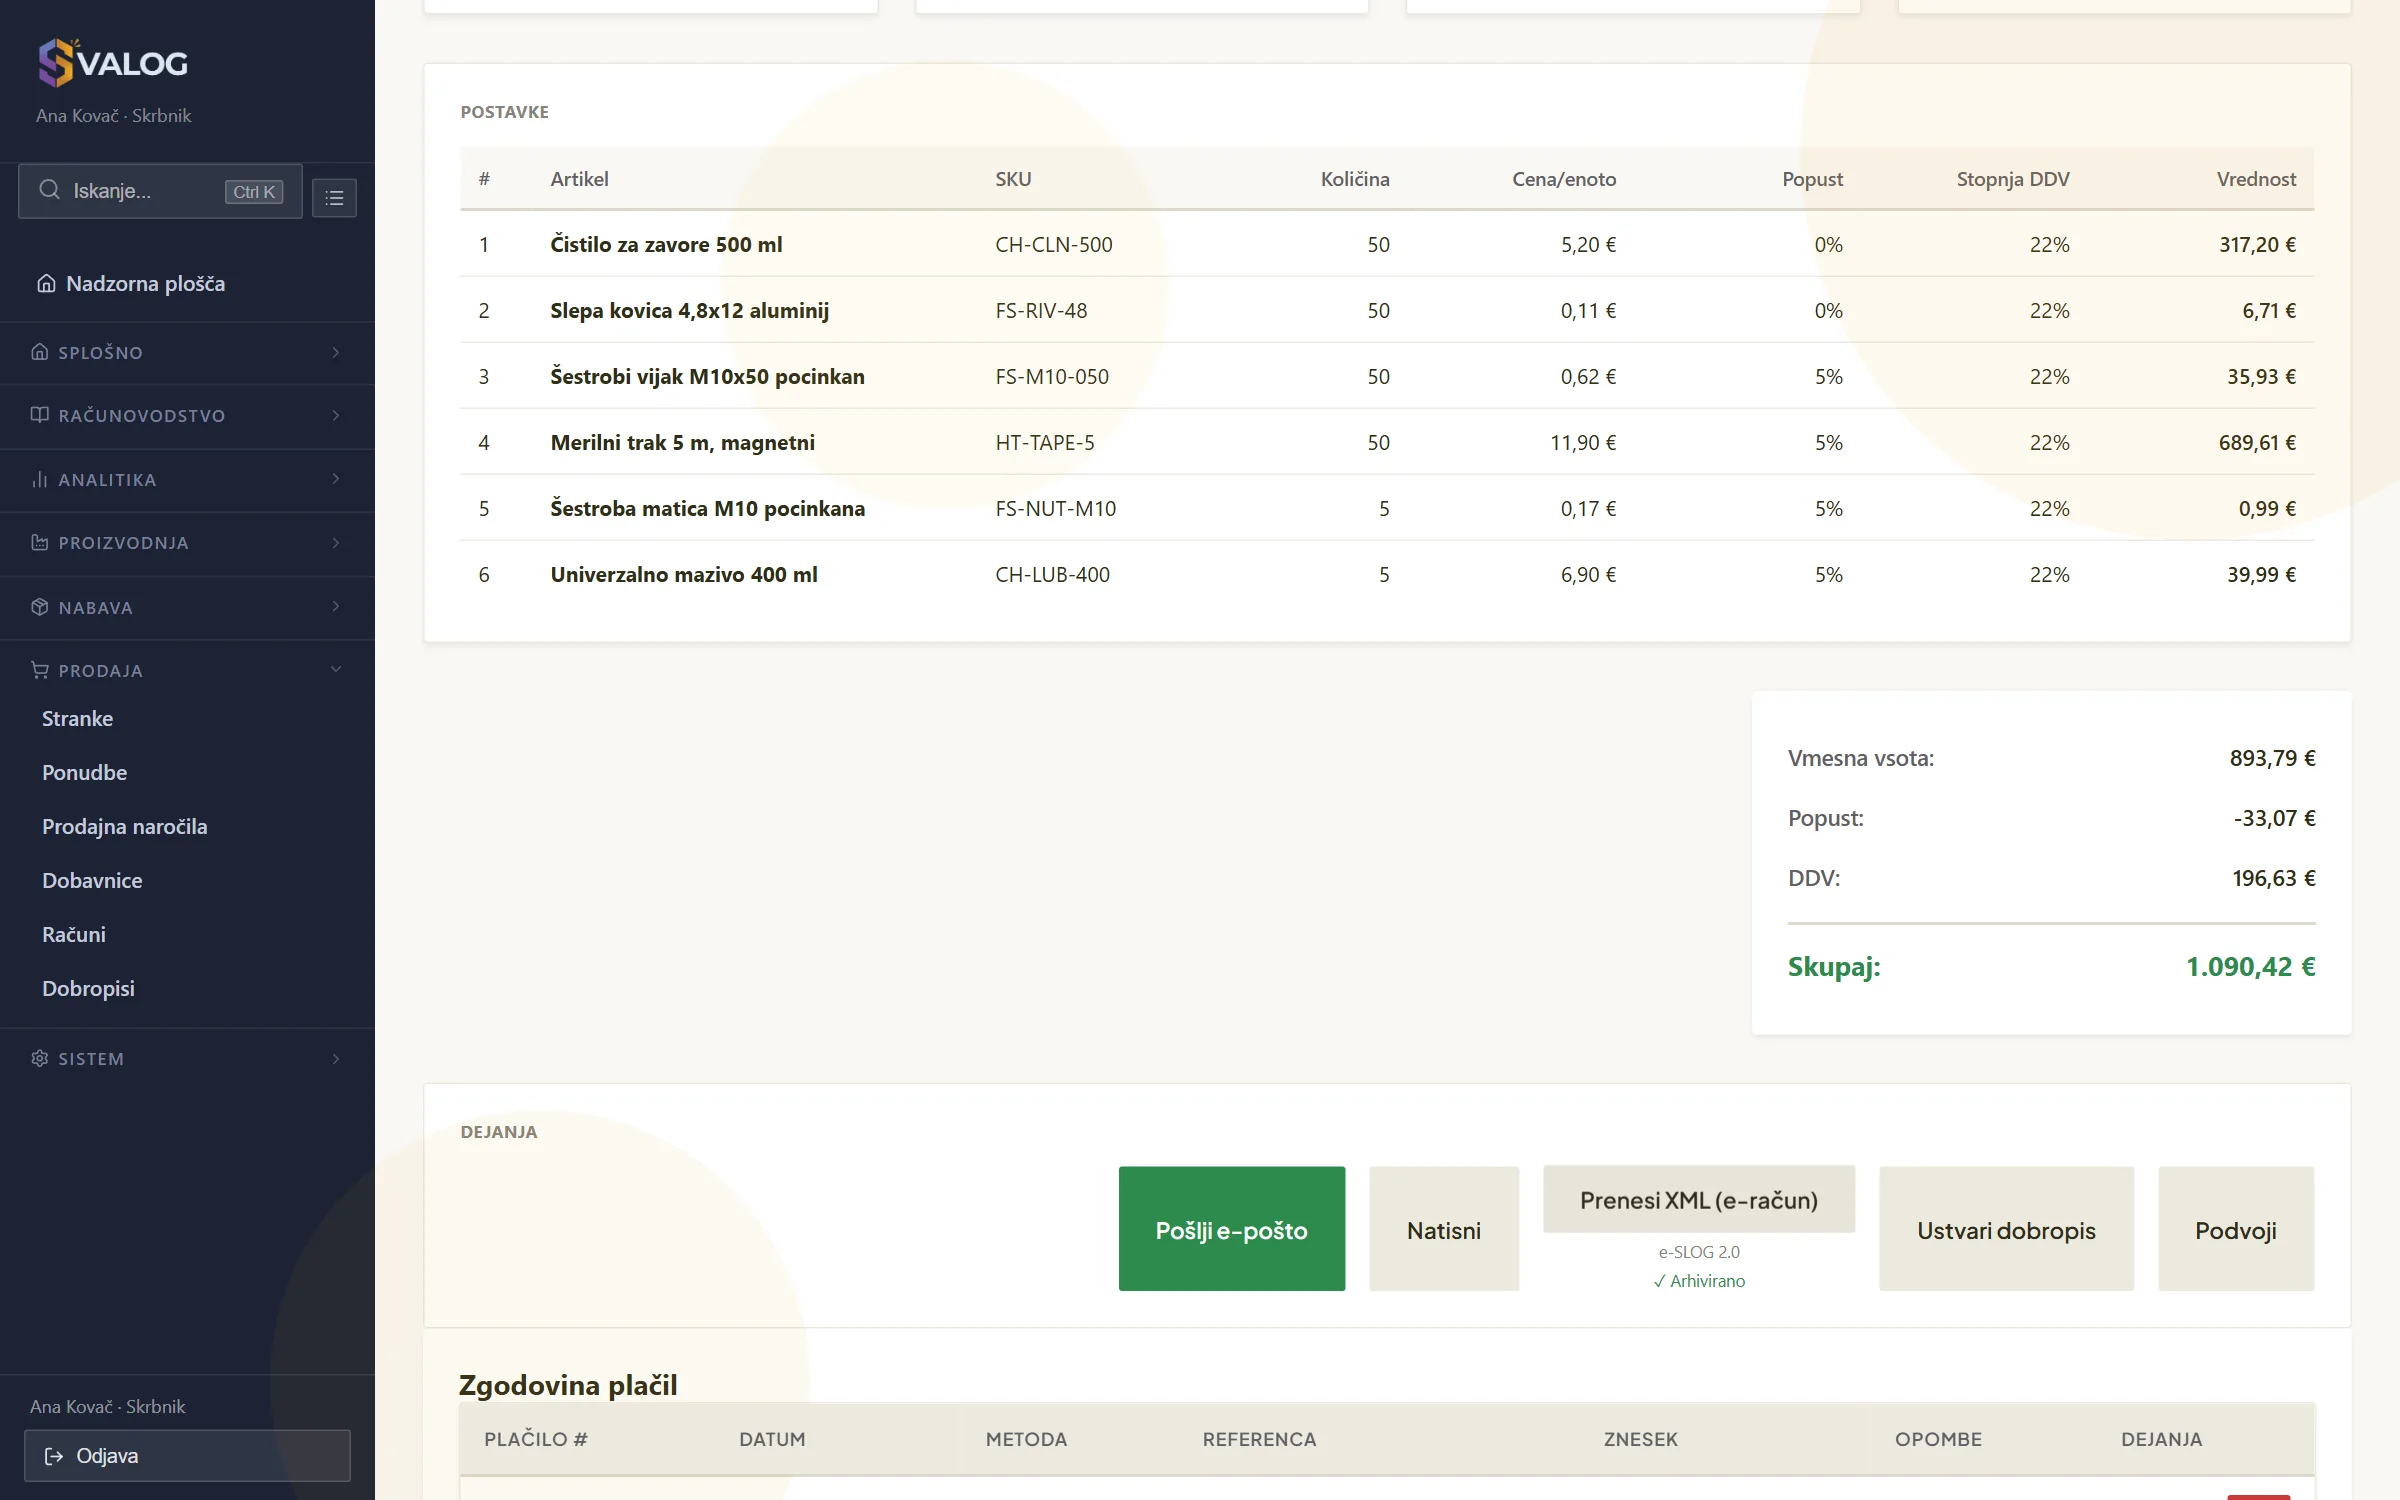This screenshot has height=1500, width=2400.
Task: Click the Vrednost column header
Action: coord(2256,179)
